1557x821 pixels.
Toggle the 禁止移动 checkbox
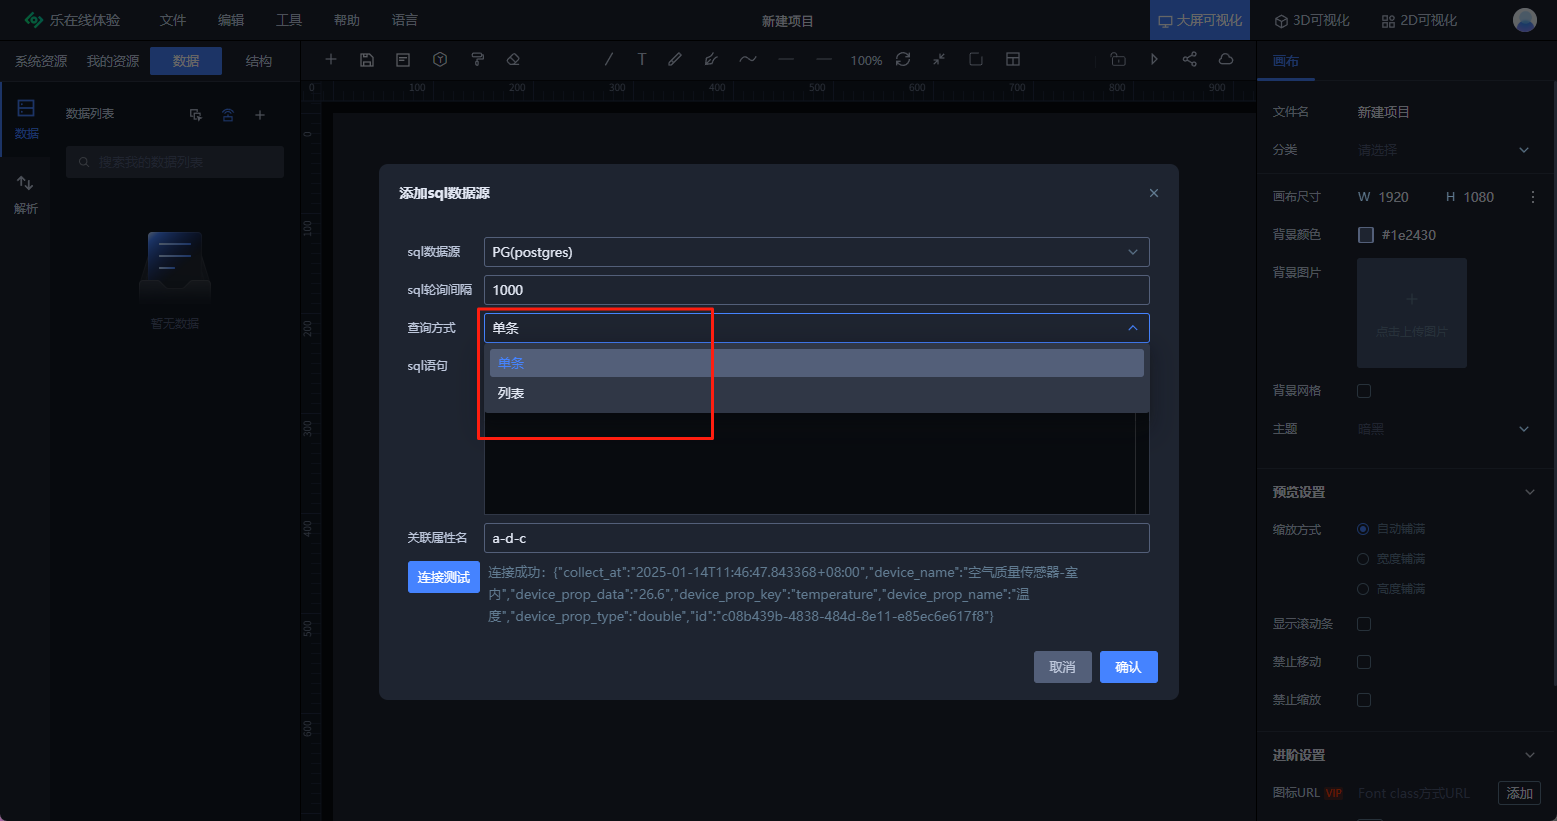pos(1364,662)
